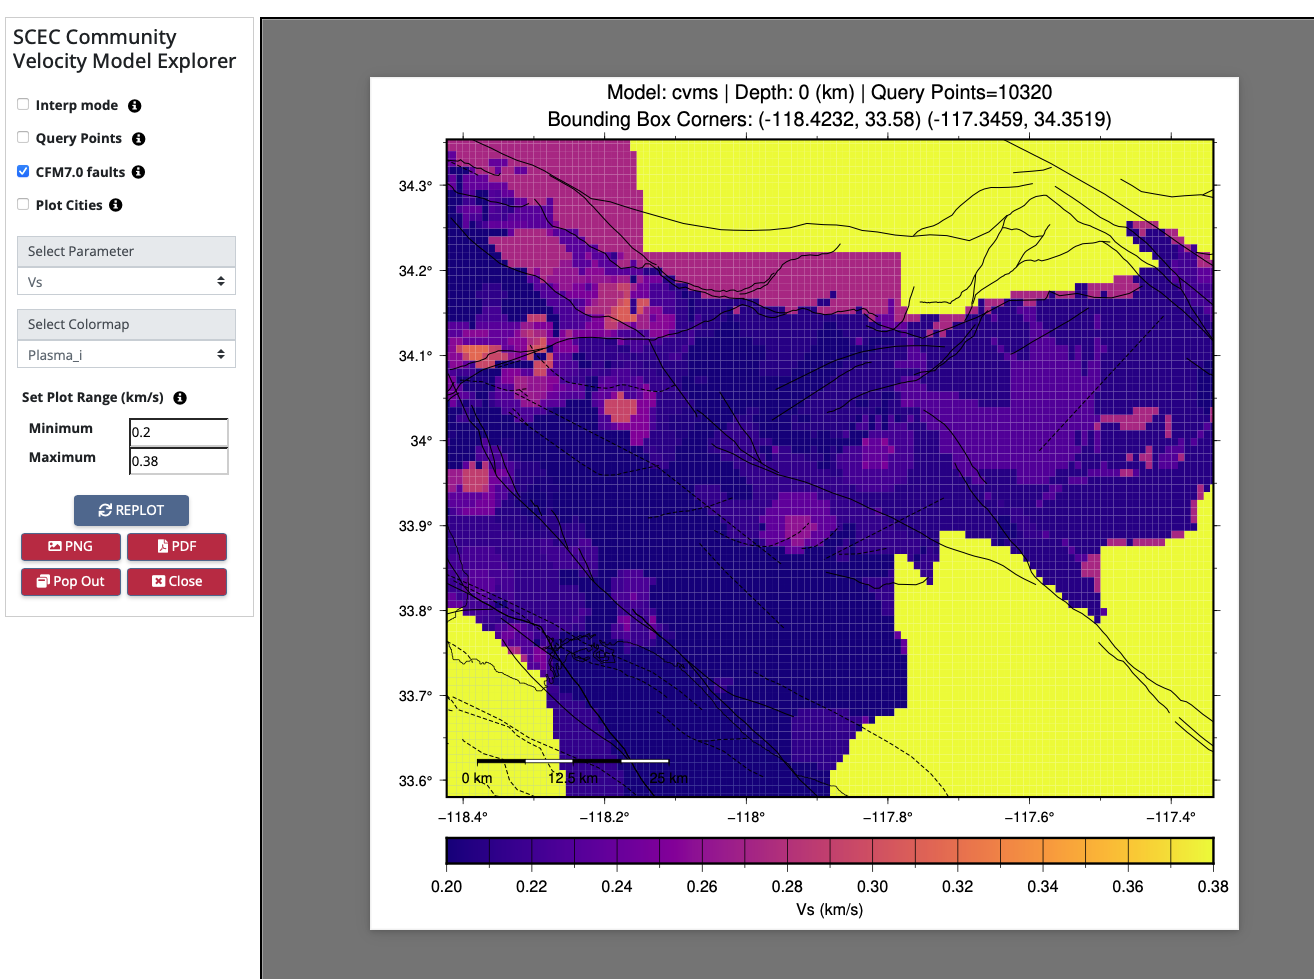The image size is (1314, 979).
Task: Click info icon next to CFM7.0 faults
Action: [139, 172]
